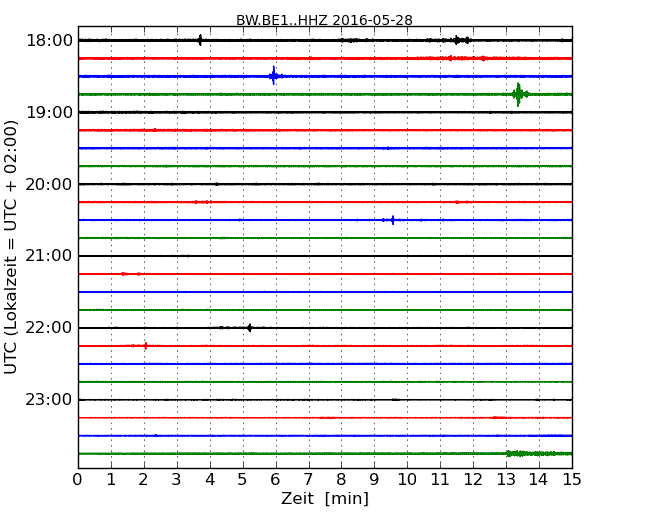
Task: Click the 'UTC (Lokalzeit = UTC + 02:00)' axis label
Action: tap(11, 247)
